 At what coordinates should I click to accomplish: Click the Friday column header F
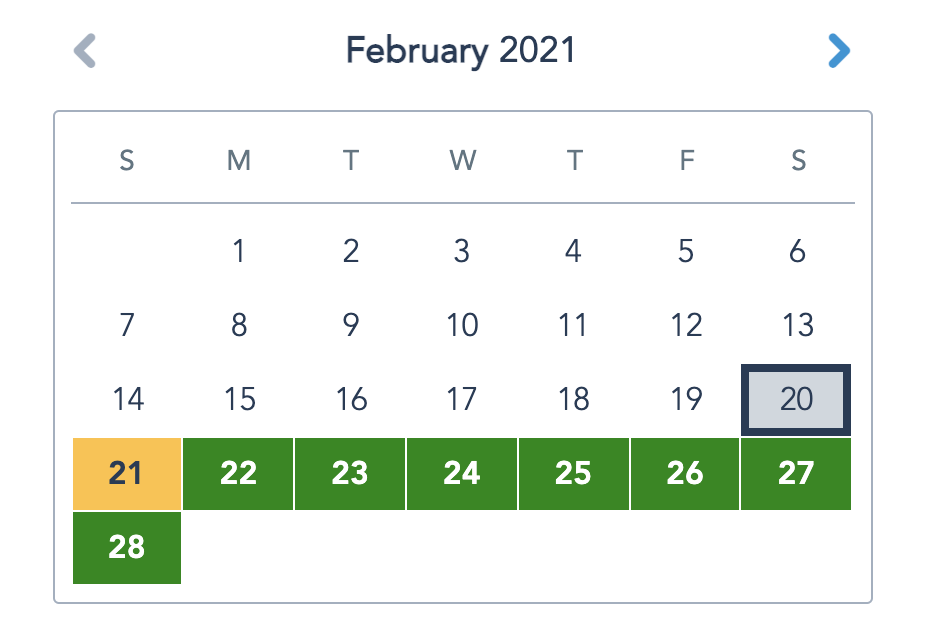685,160
